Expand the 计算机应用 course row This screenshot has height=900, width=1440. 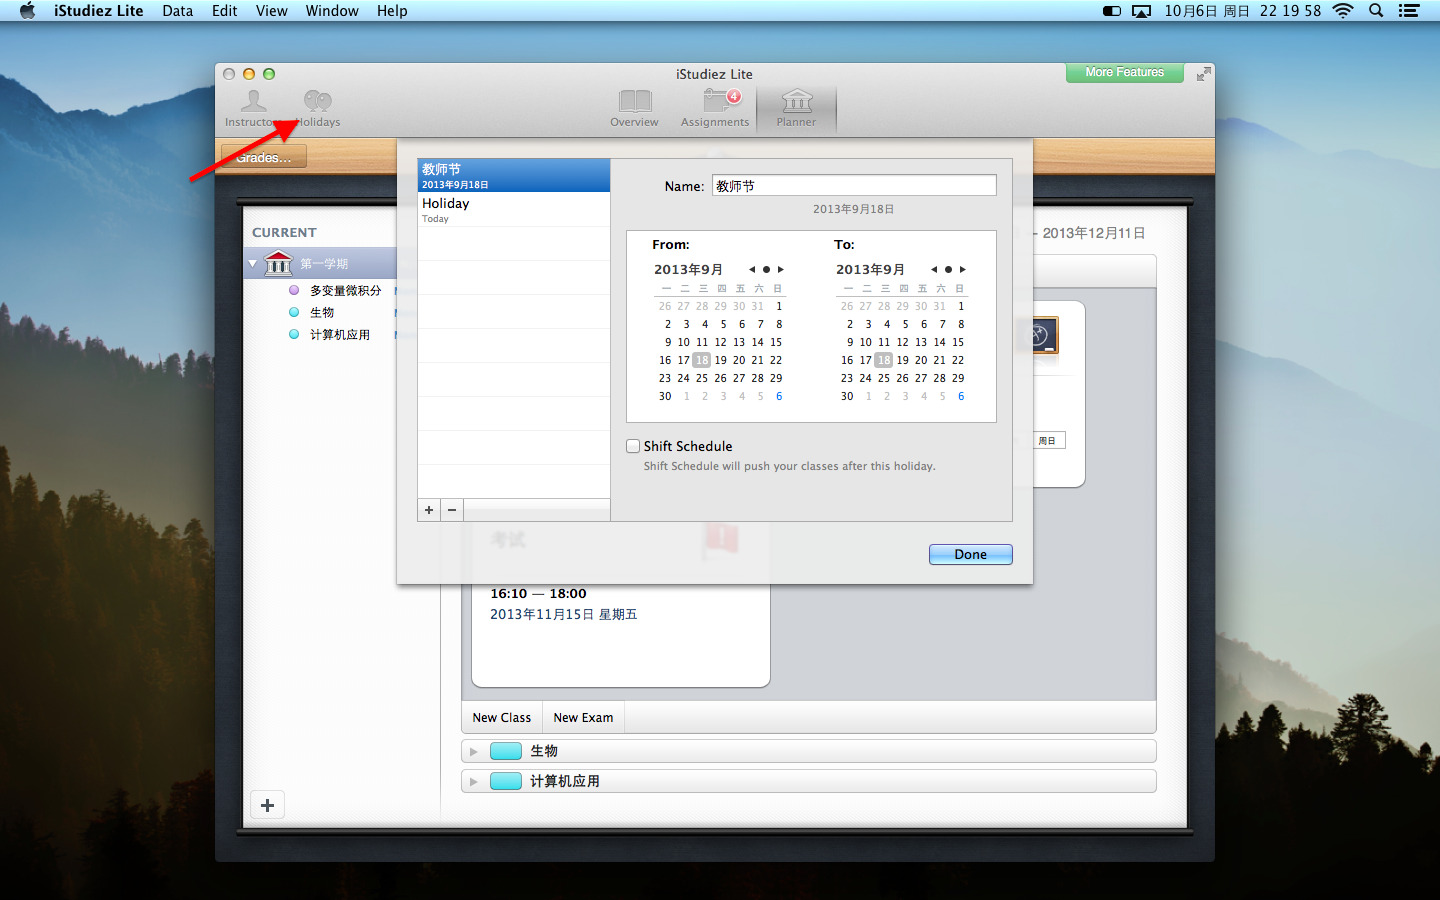coord(474,781)
